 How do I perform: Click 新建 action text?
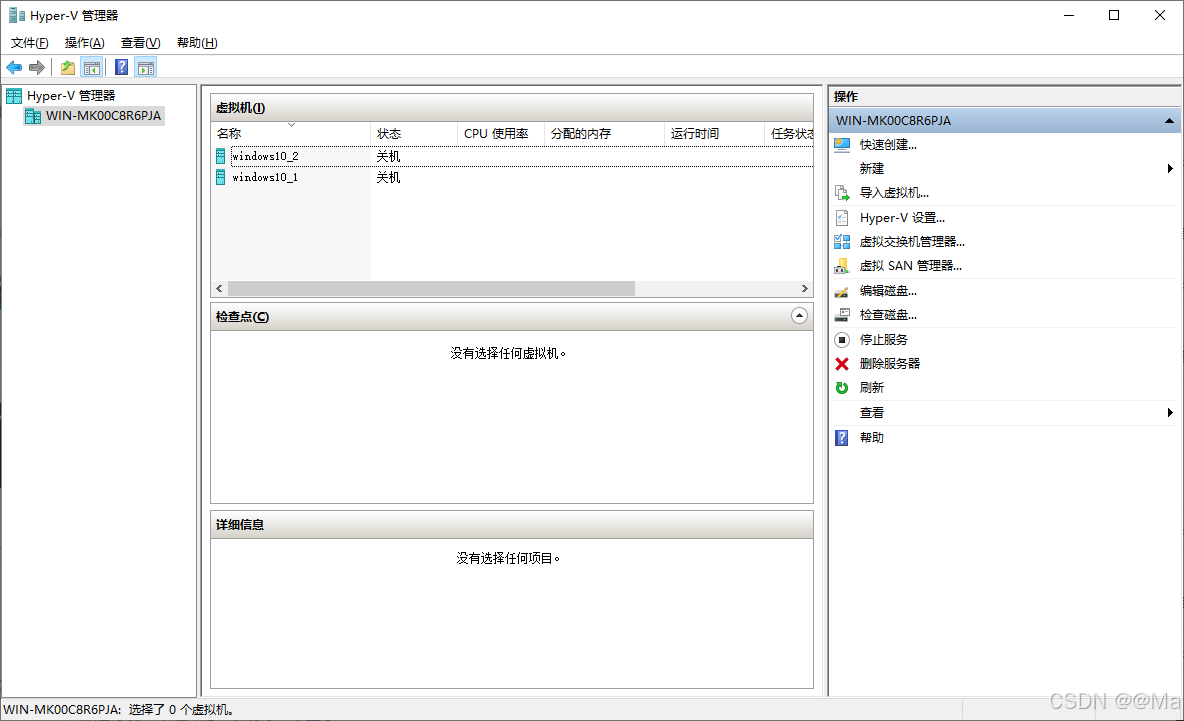click(871, 169)
